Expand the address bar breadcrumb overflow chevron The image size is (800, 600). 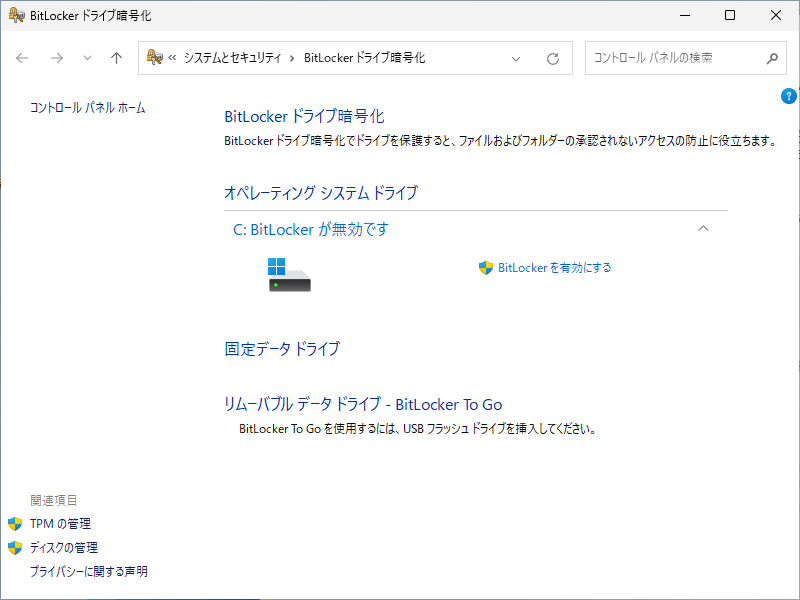coord(172,58)
